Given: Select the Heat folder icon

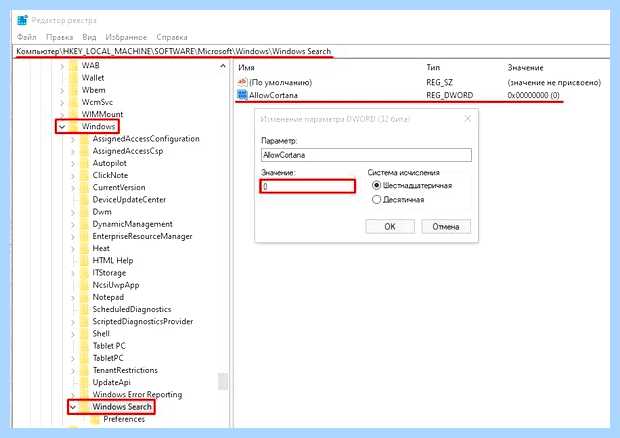Looking at the screenshot, I should 85,249.
